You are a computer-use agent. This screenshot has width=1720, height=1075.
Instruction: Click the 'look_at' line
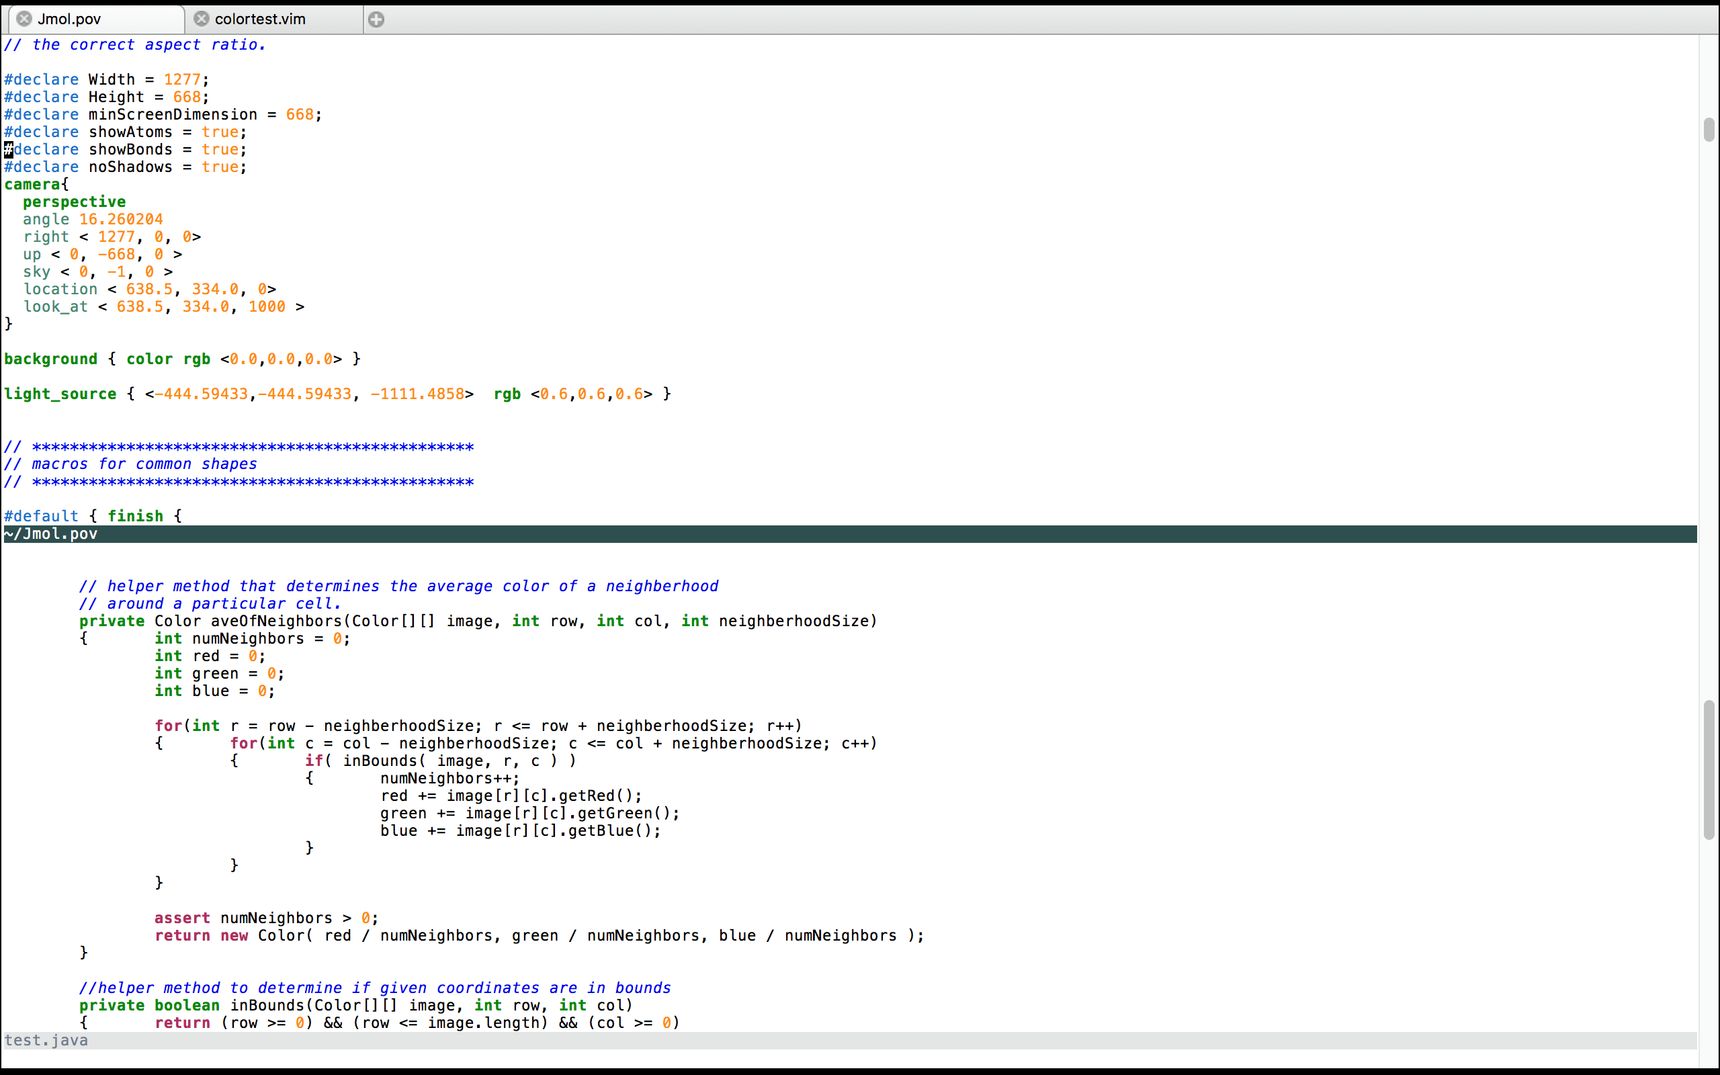pos(164,307)
